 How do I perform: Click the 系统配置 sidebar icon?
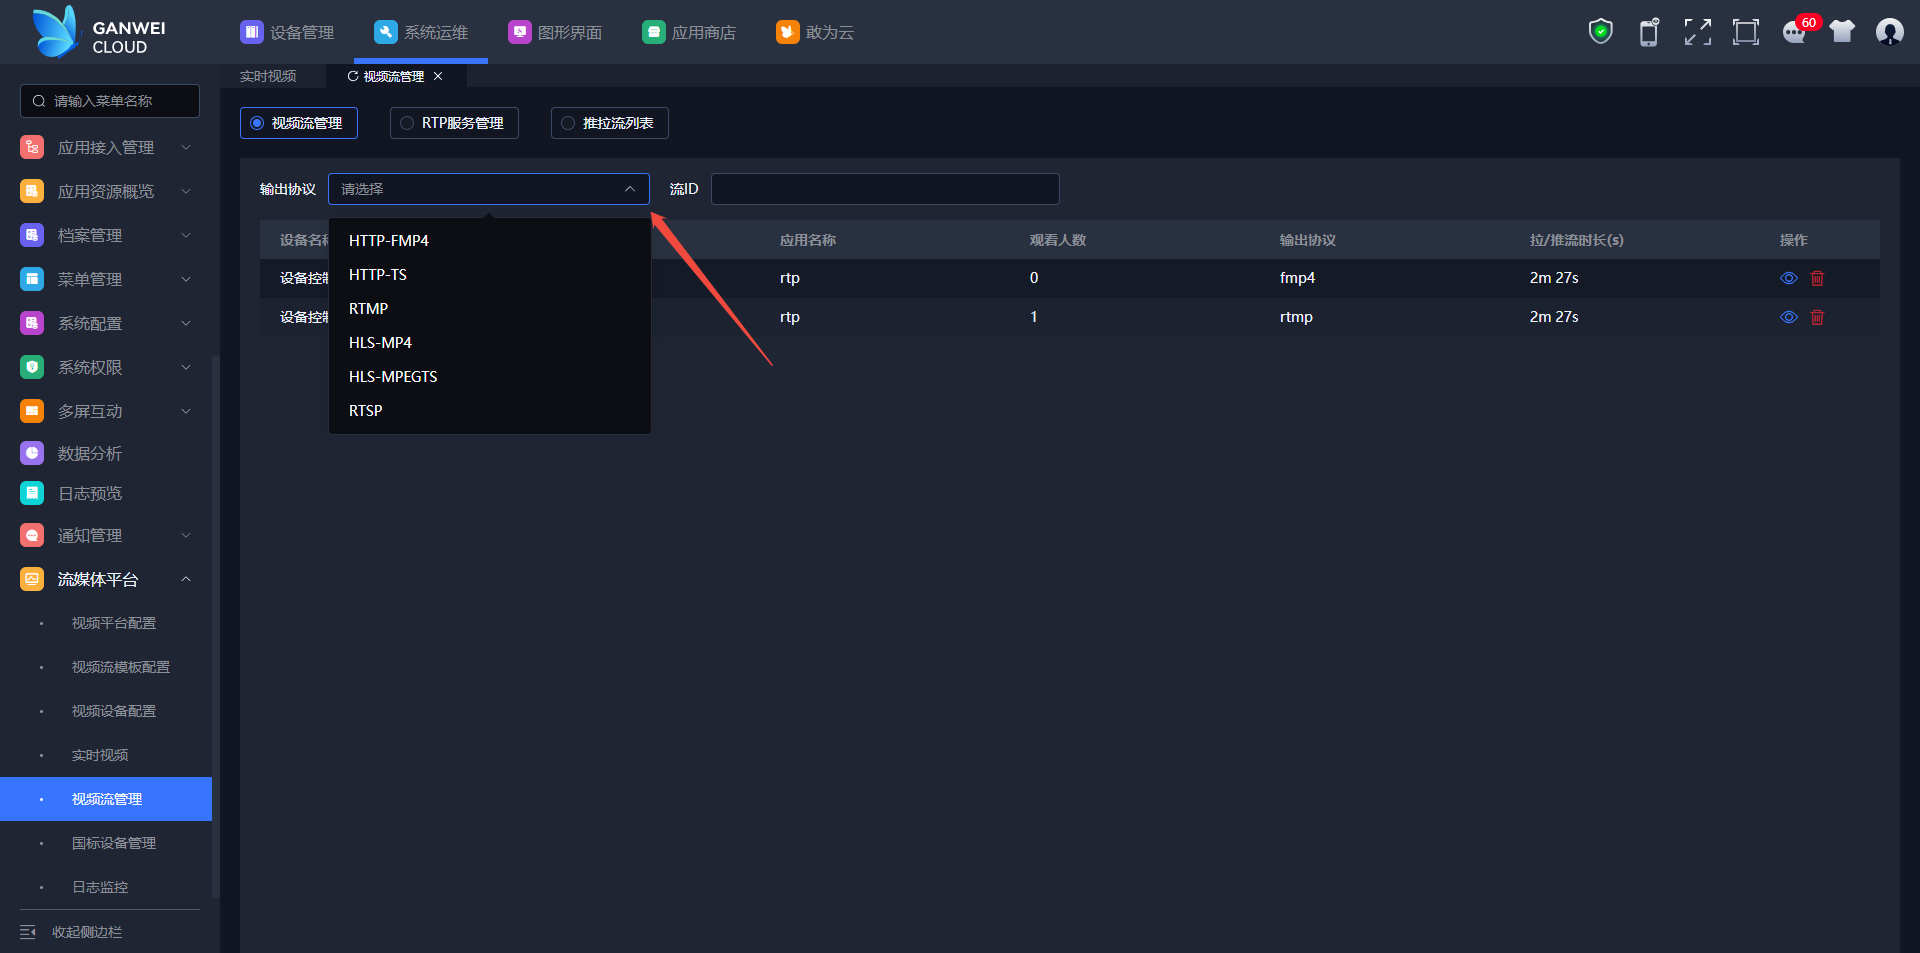click(x=32, y=323)
